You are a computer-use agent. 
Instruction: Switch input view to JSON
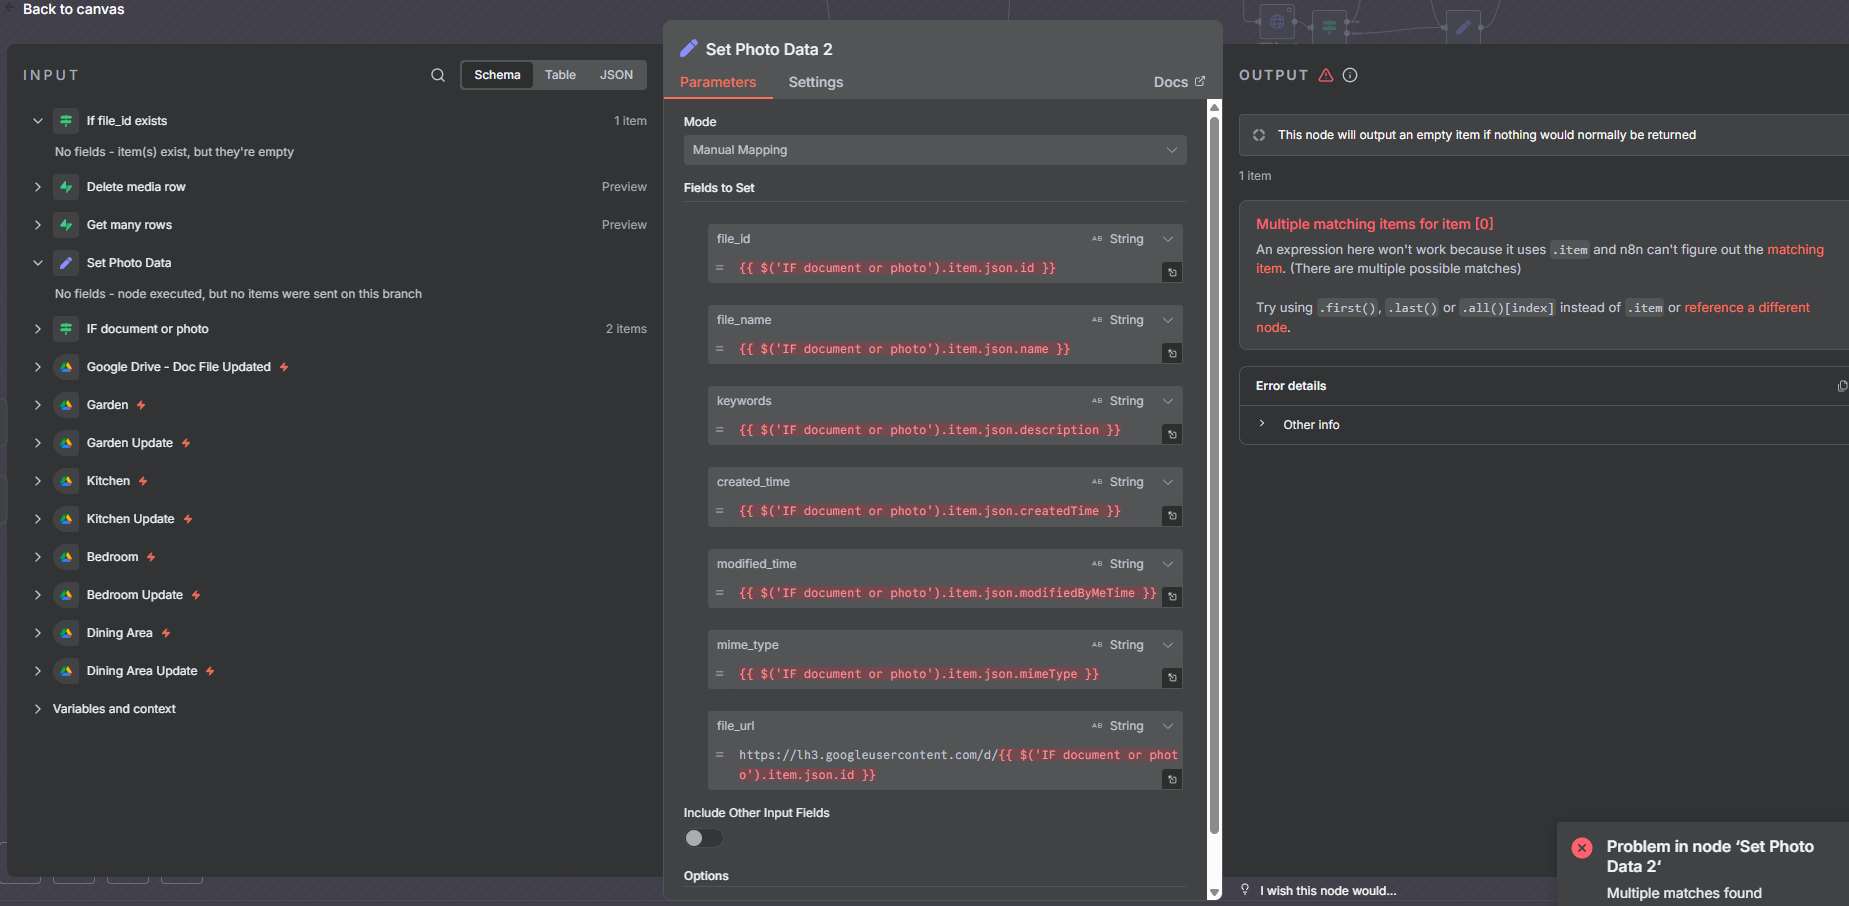click(x=616, y=75)
